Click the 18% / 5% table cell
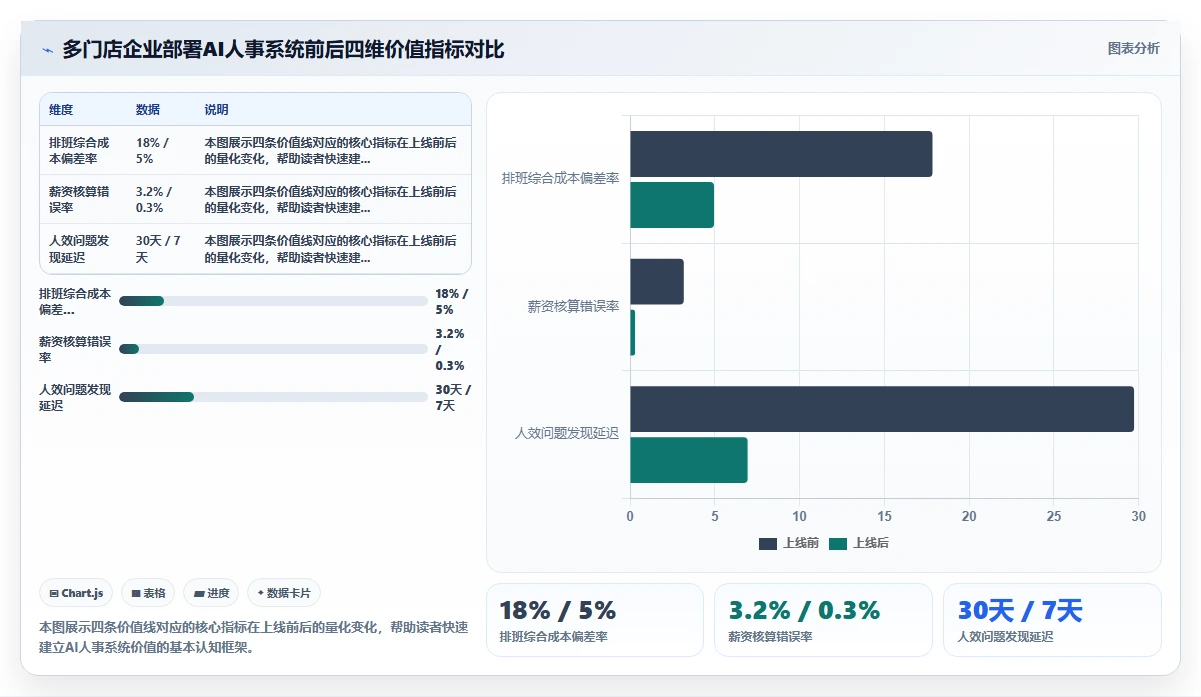1201x697 pixels. (152, 151)
